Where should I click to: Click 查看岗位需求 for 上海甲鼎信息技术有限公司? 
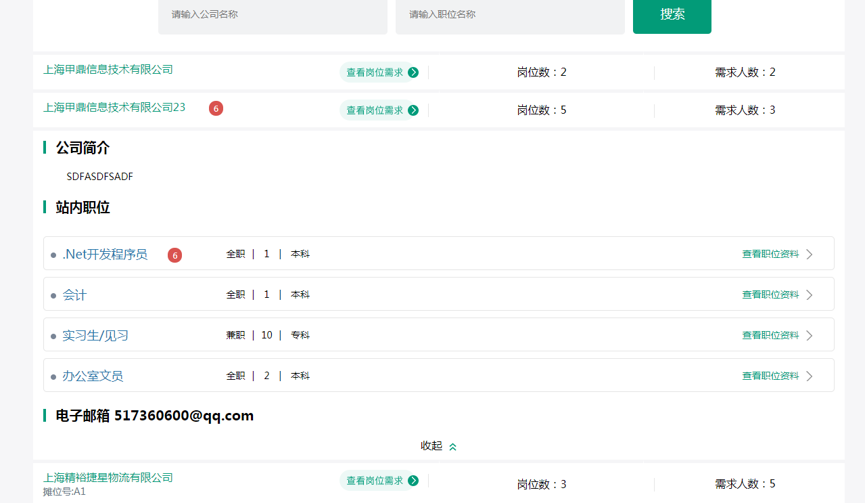[375, 72]
